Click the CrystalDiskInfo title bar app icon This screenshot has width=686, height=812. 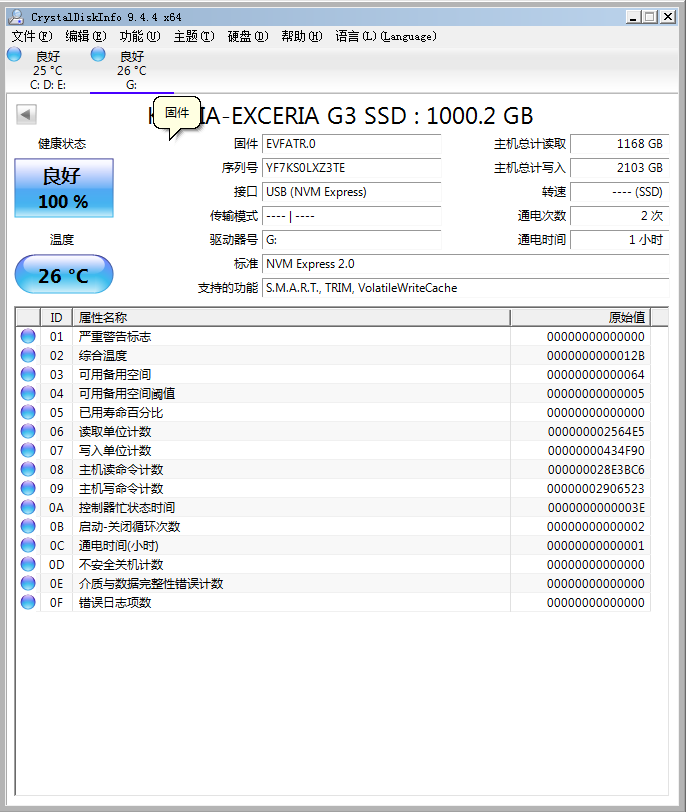[17, 17]
